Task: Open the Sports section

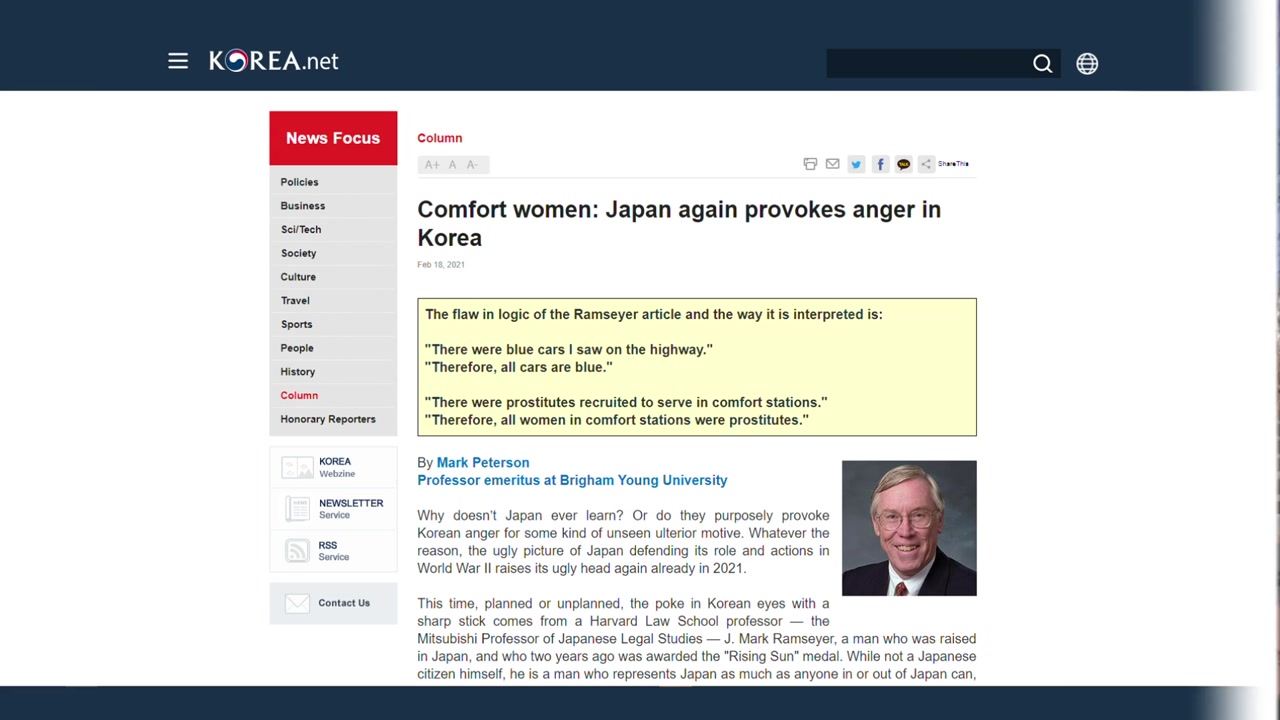Action: 296,325
